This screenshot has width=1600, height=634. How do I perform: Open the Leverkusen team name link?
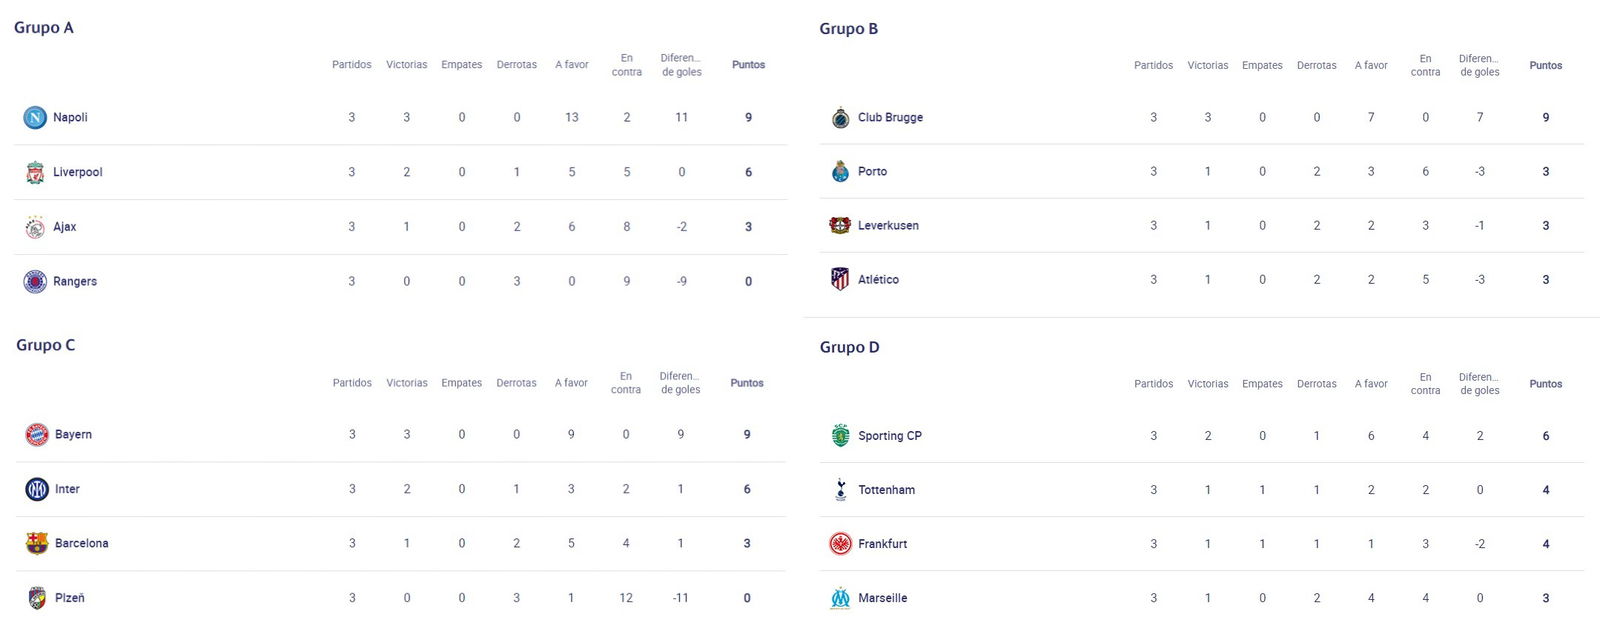click(x=888, y=226)
